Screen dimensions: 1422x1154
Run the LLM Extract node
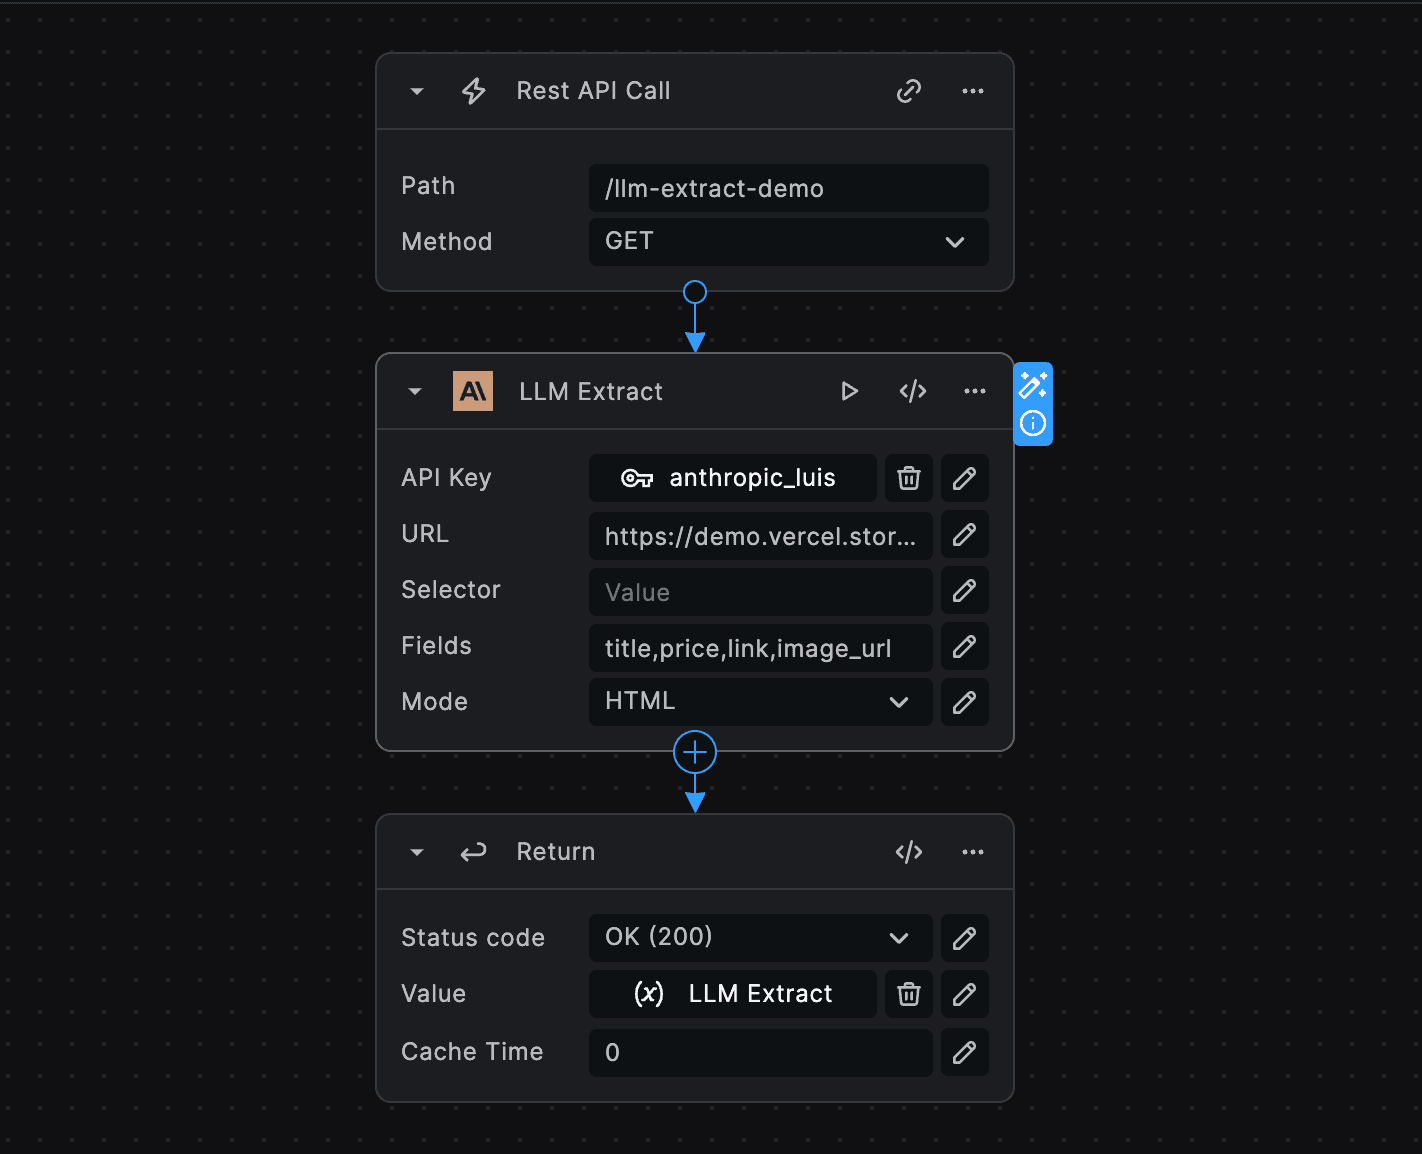(849, 391)
